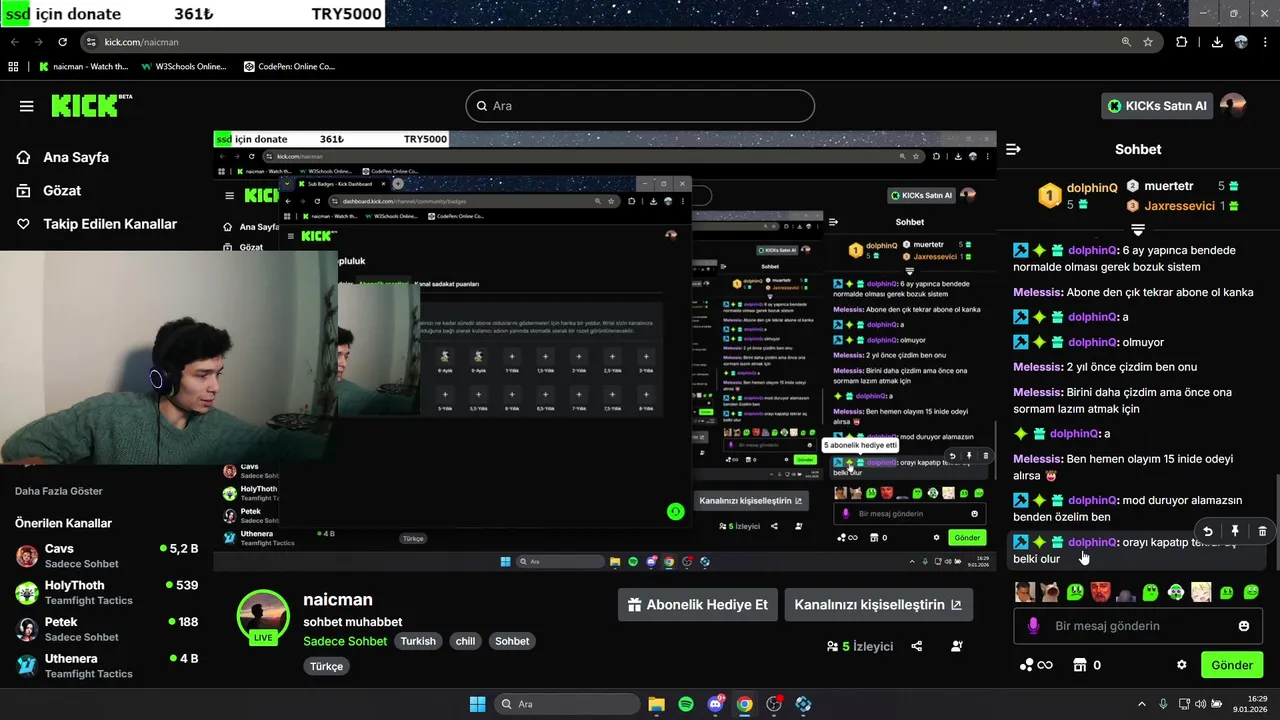Click the Windows Start button
The image size is (1280, 720).
click(477, 704)
